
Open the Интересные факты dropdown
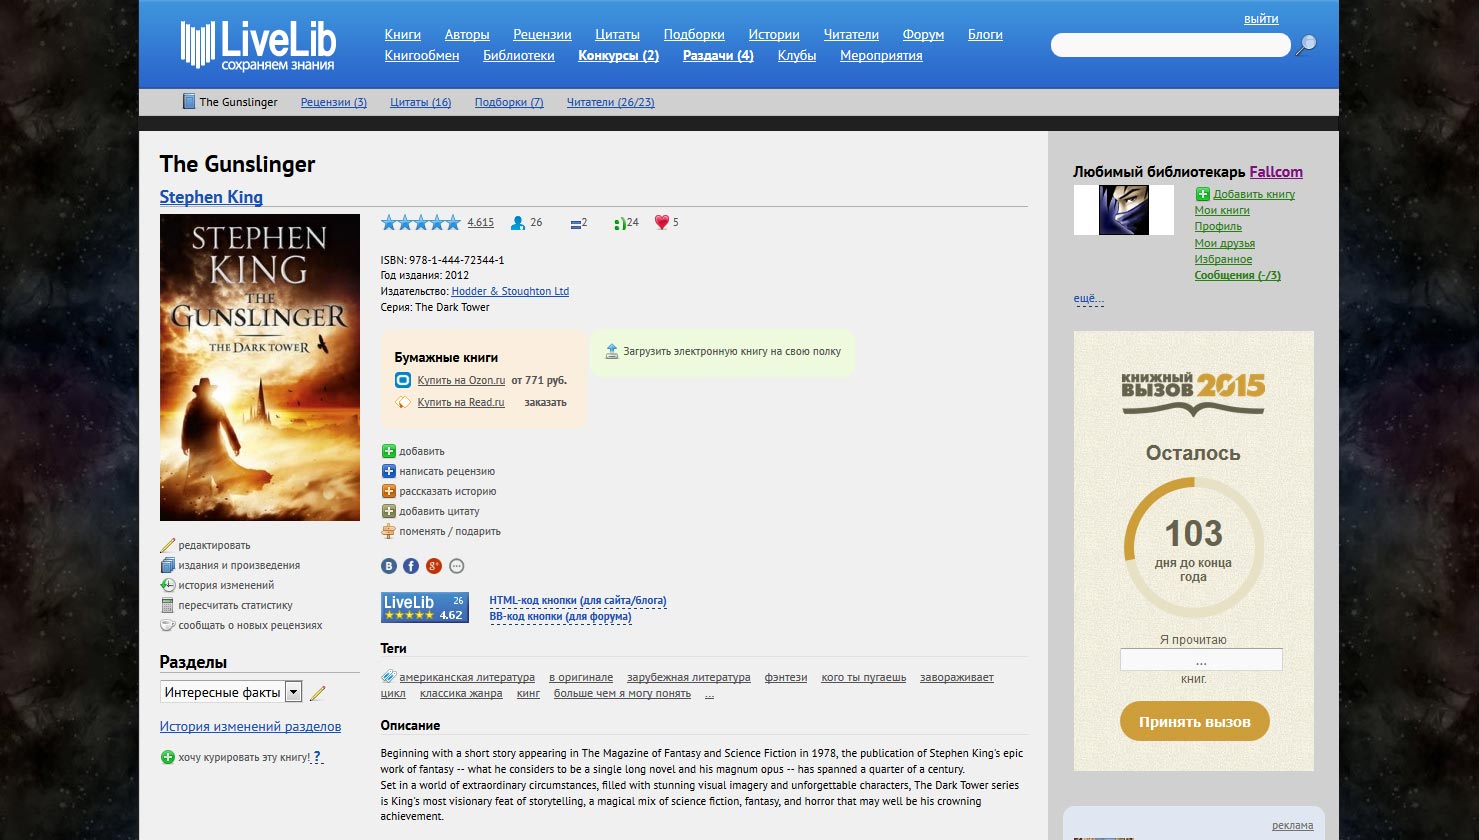point(231,692)
